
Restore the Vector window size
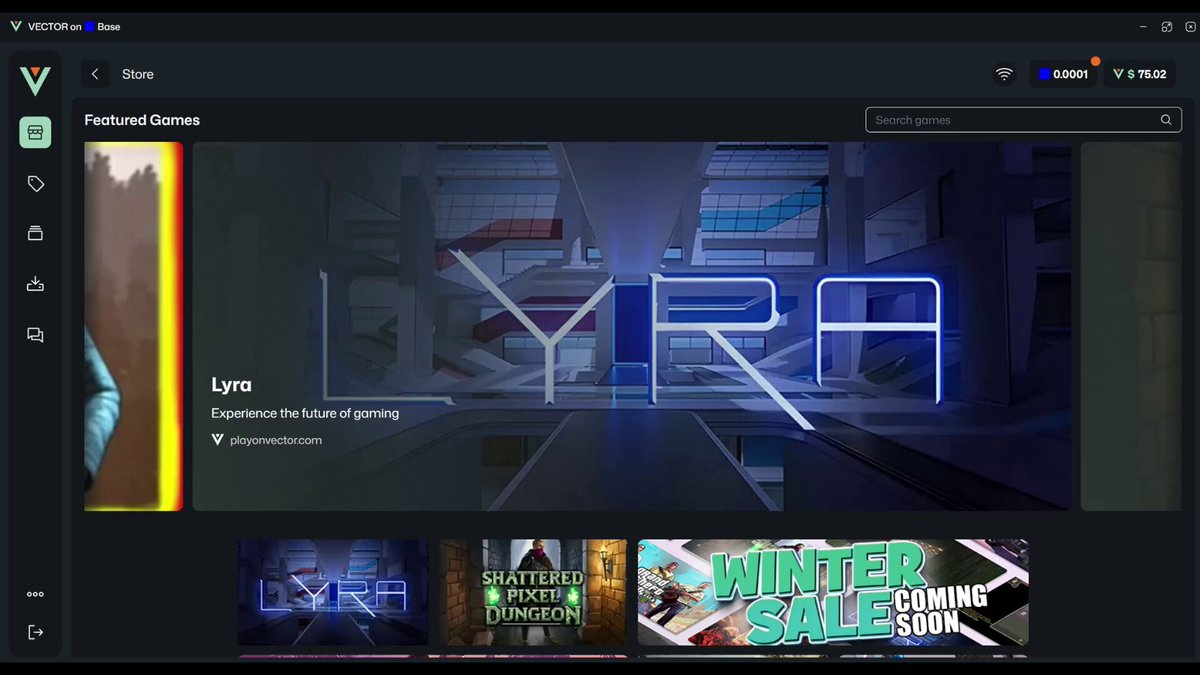pos(1167,27)
